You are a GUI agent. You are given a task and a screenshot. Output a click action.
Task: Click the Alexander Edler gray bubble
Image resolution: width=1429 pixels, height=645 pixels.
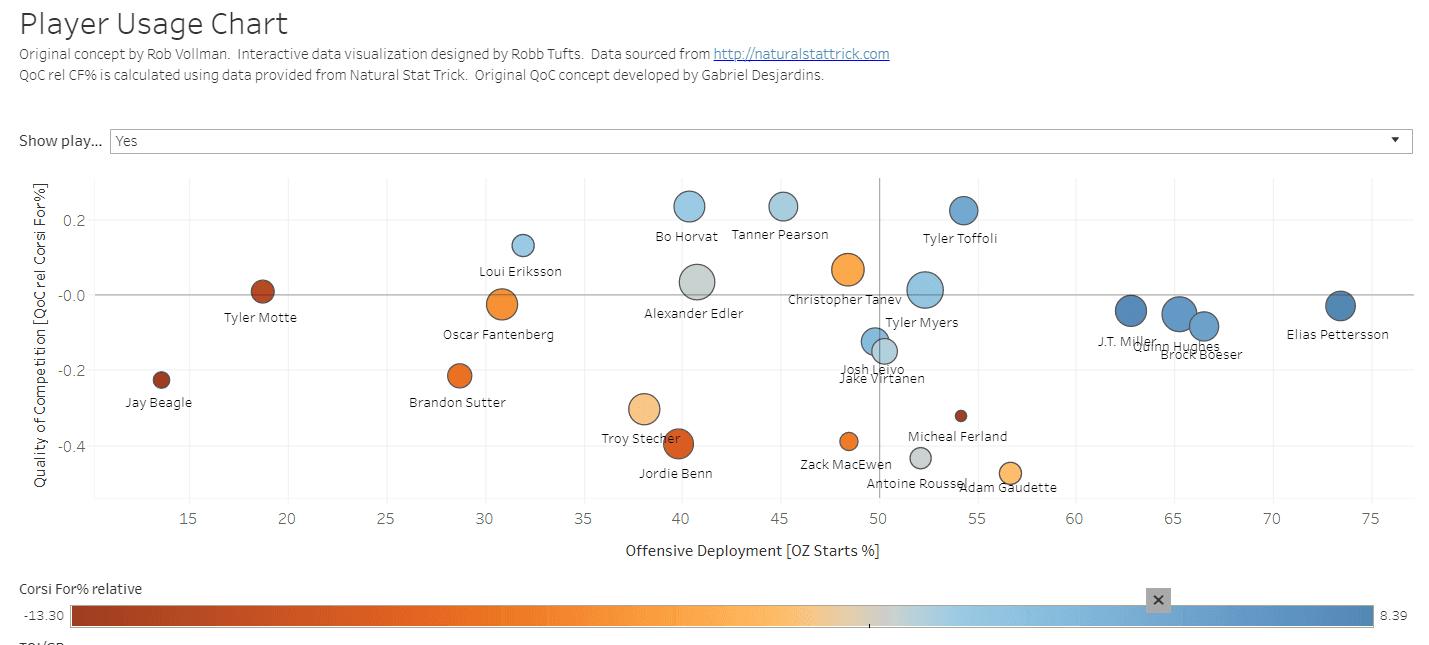pos(696,282)
